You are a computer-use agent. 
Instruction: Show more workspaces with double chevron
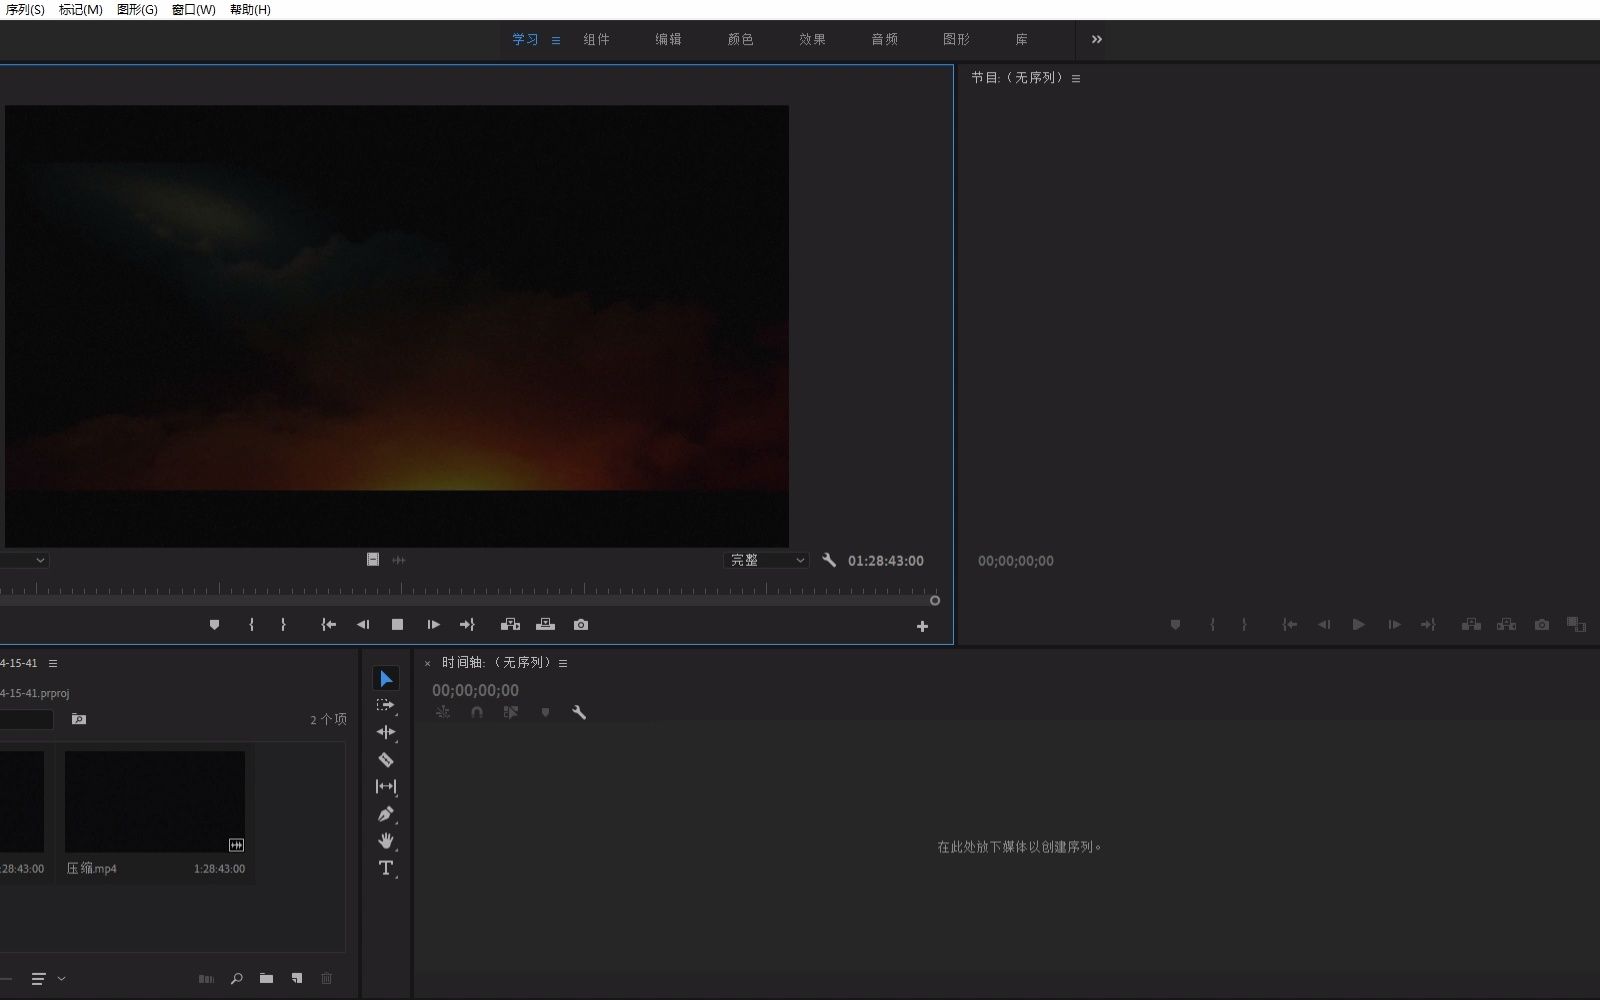(x=1097, y=40)
